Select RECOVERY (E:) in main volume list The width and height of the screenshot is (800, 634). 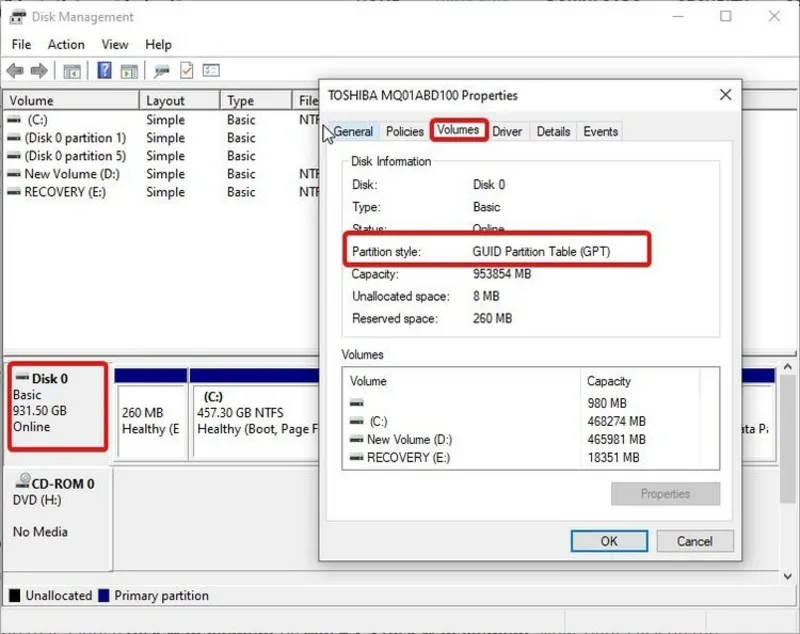click(64, 192)
